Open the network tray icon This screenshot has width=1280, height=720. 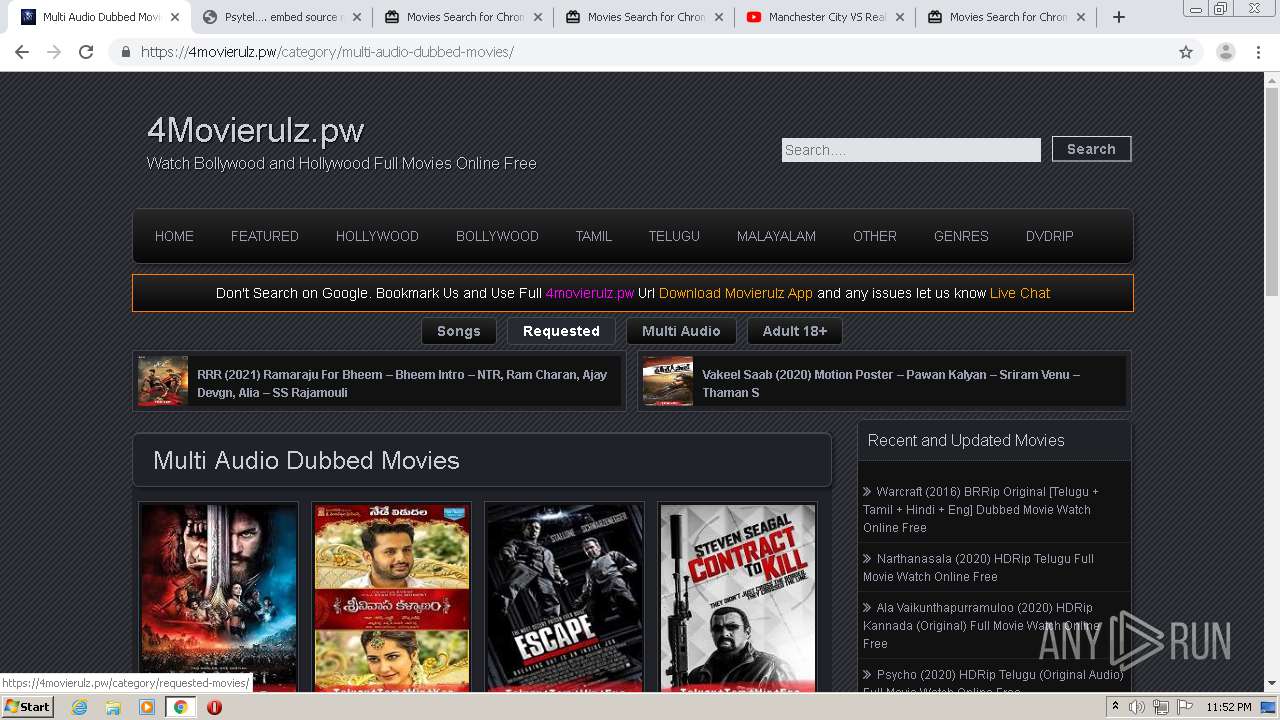(x=1161, y=707)
